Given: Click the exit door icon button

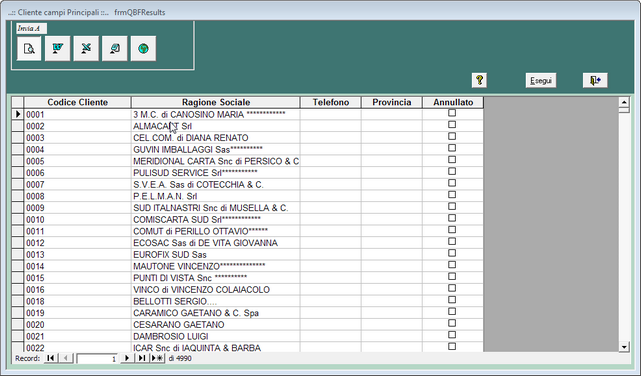Looking at the screenshot, I should tap(595, 81).
